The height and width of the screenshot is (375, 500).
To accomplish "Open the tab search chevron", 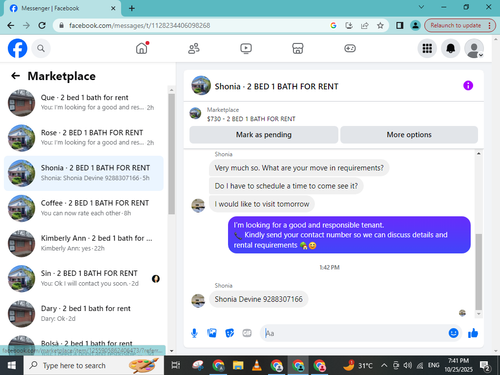I will coord(421,7).
